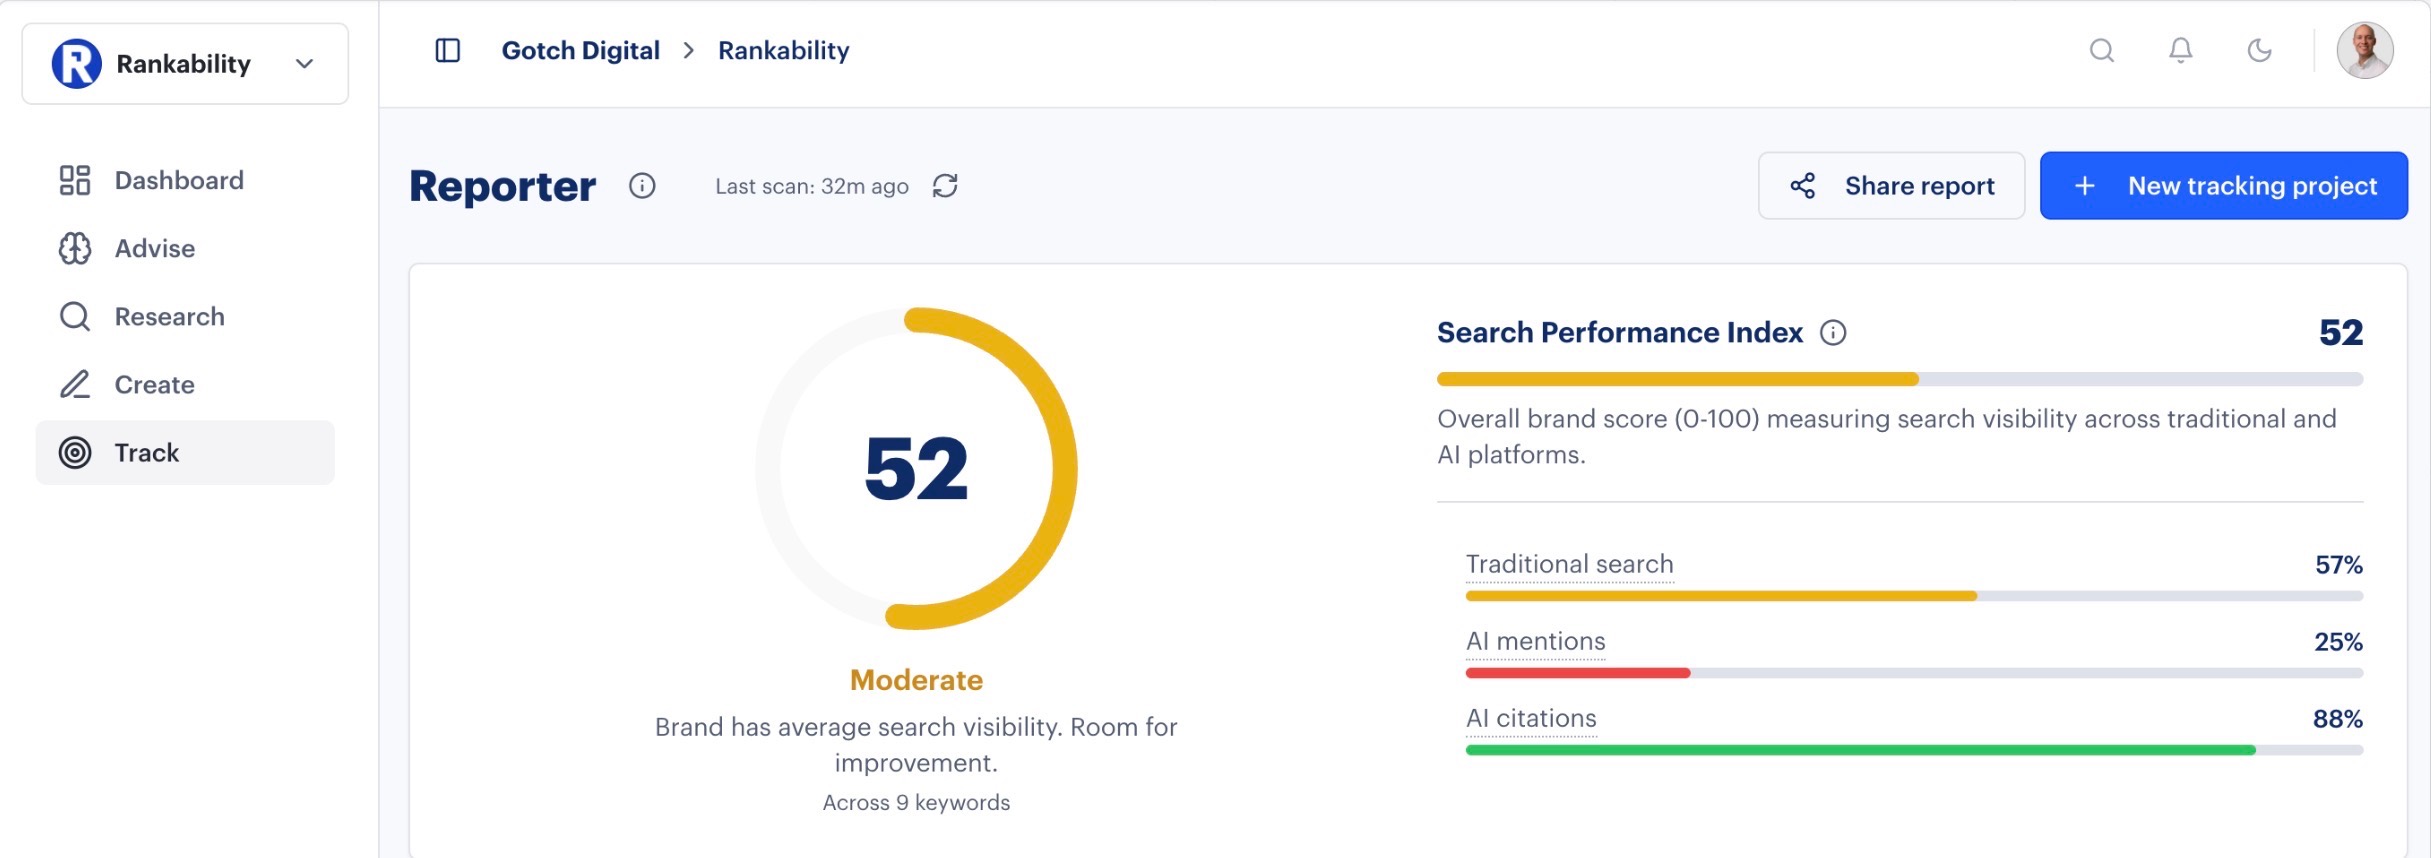Click the 88% value
Screen dimensions: 2431x858
tap(2338, 719)
